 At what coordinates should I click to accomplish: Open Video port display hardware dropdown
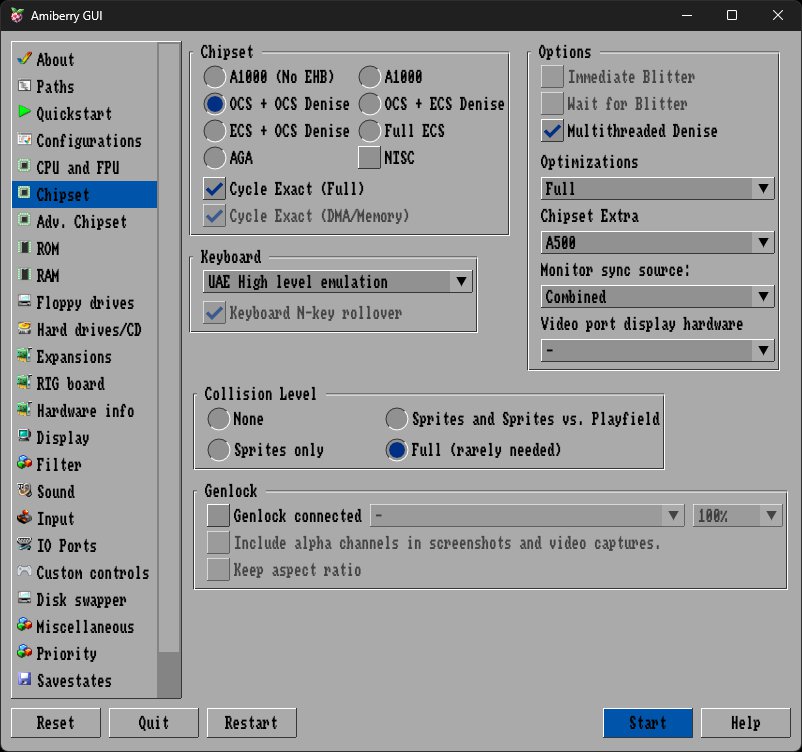coord(657,350)
